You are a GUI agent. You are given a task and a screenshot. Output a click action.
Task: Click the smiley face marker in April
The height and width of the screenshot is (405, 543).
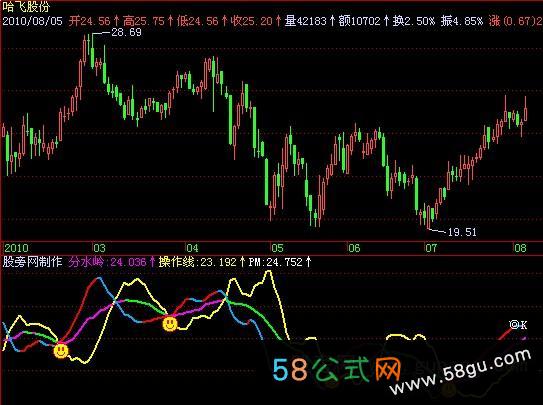click(170, 324)
